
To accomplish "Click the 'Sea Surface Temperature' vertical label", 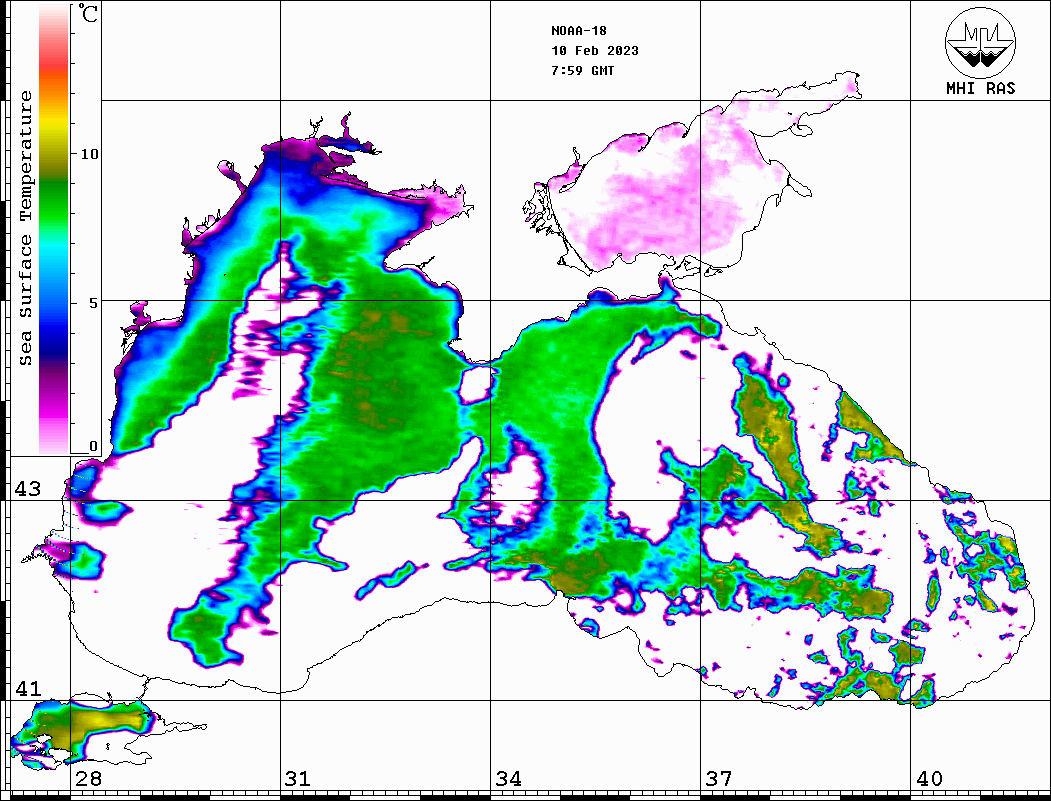I will [25, 229].
